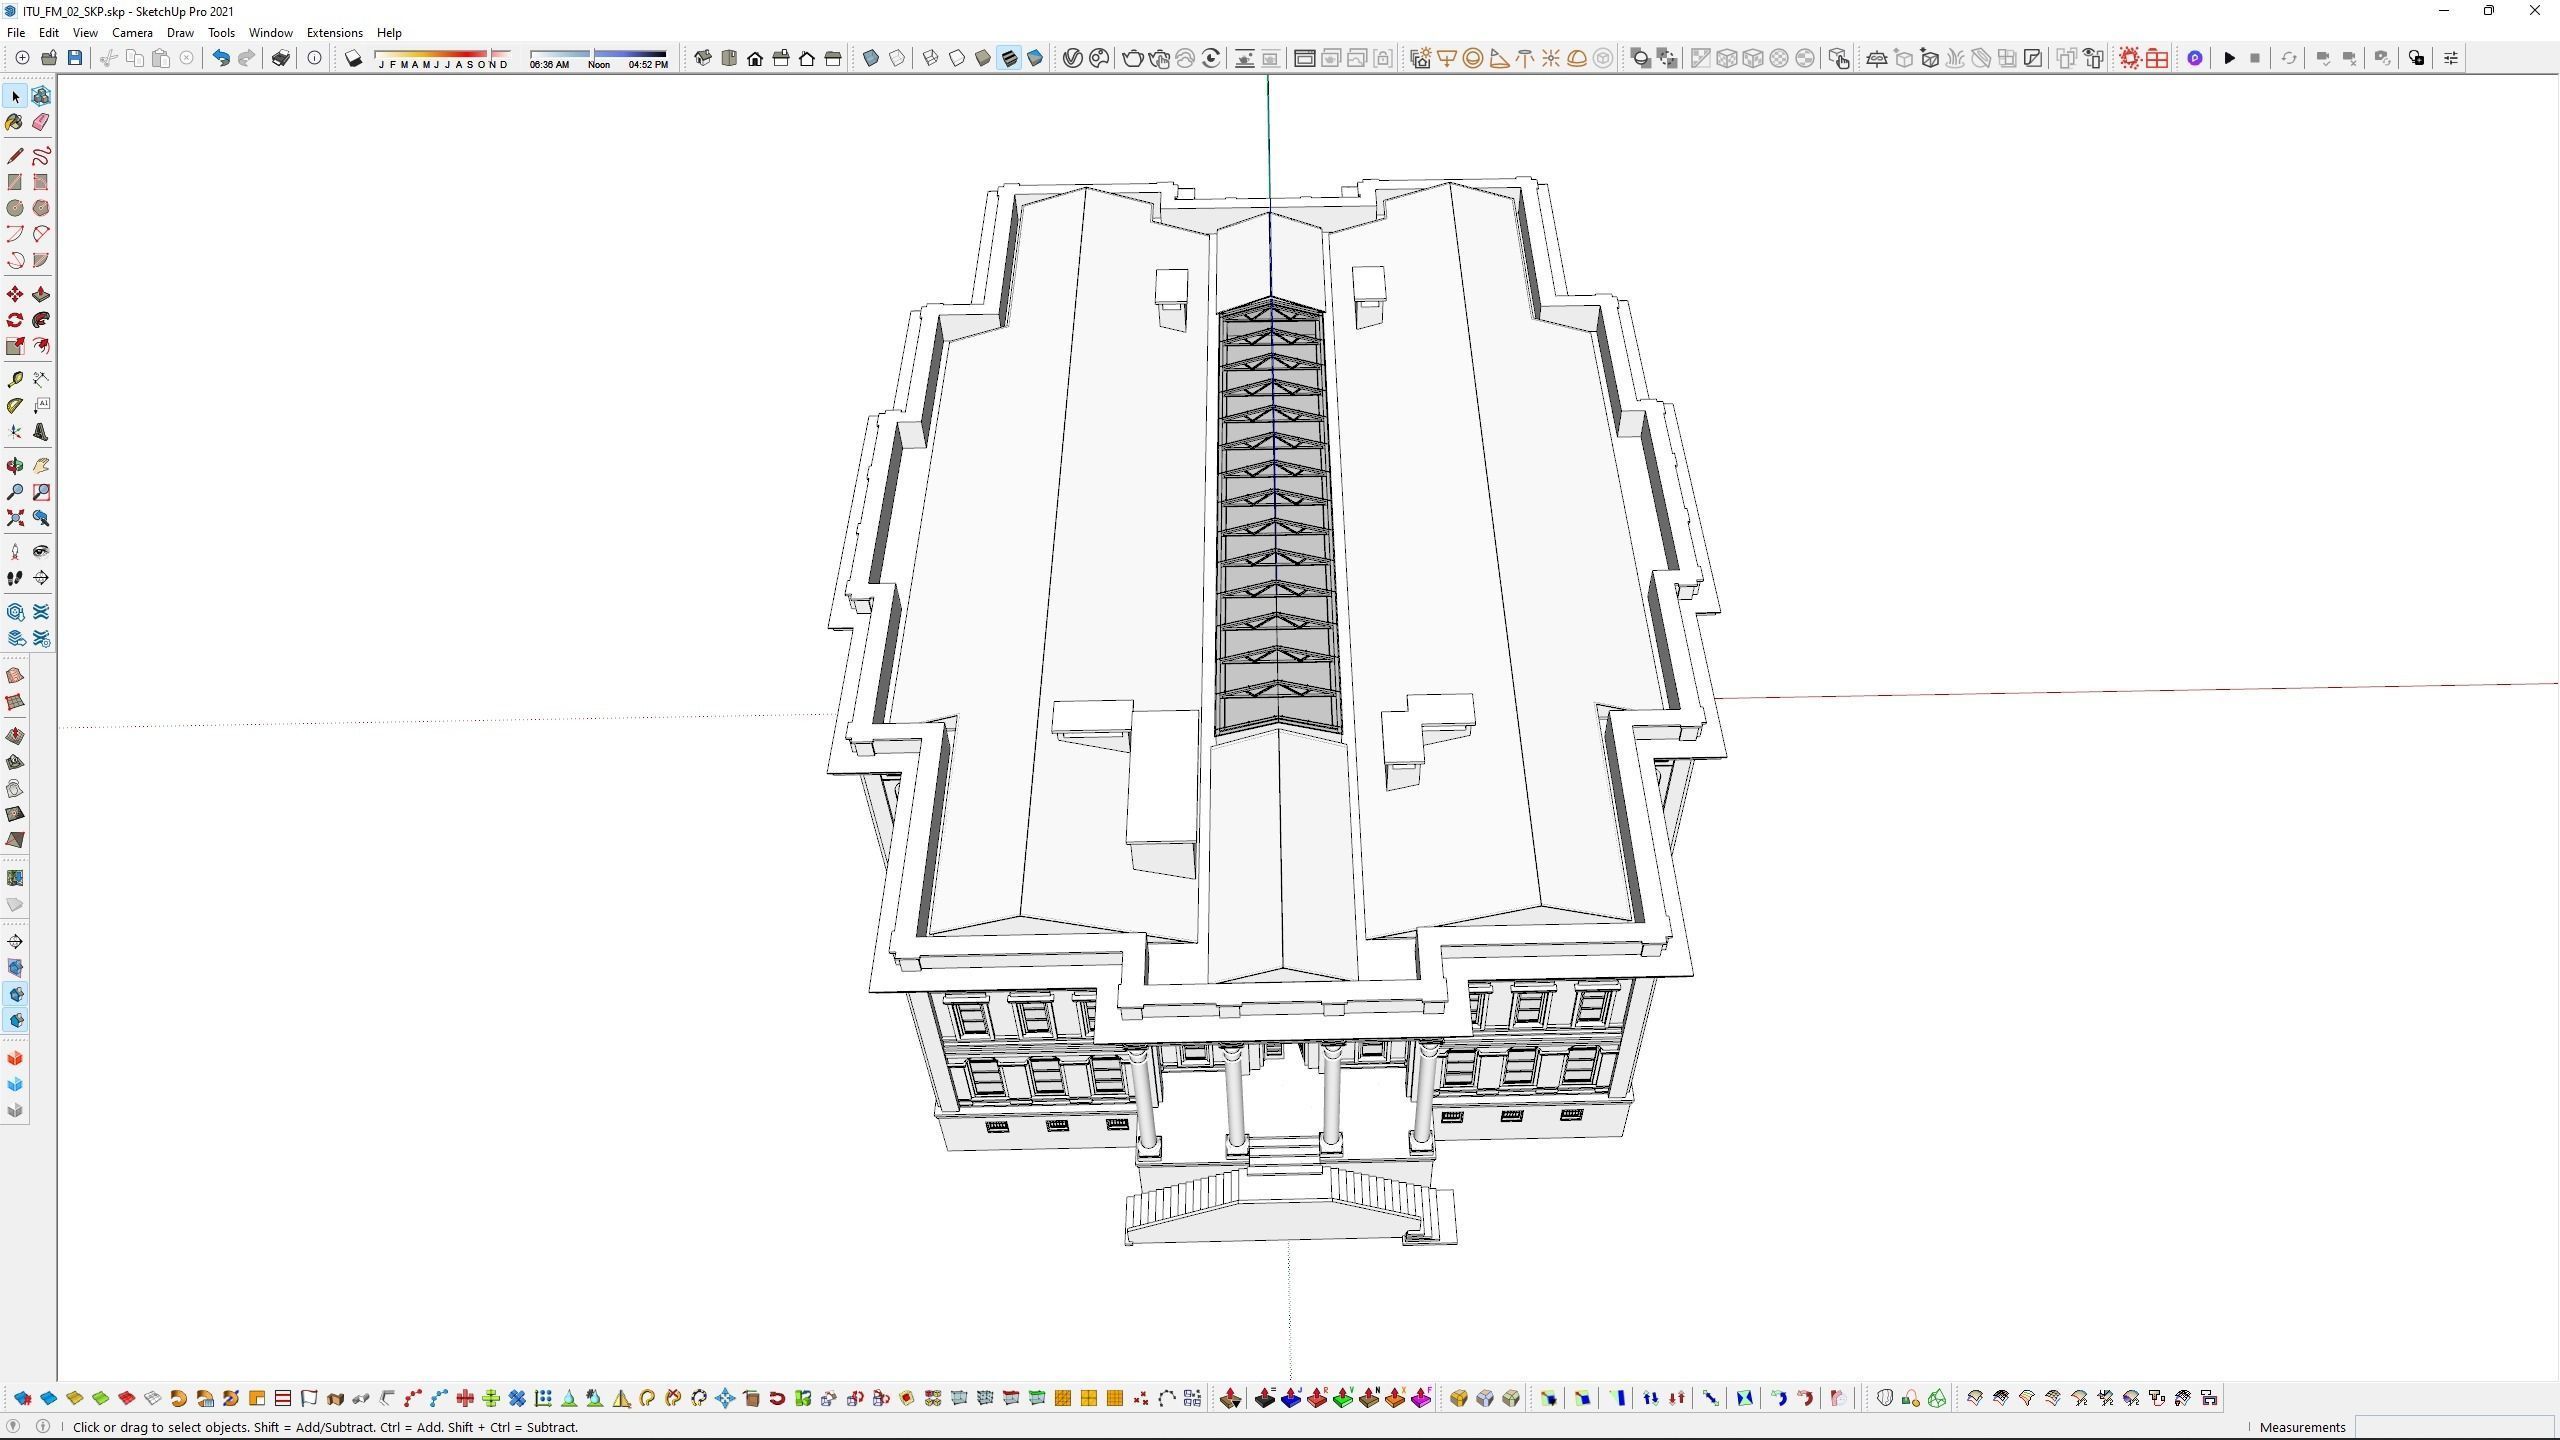The width and height of the screenshot is (2560, 1440).
Task: Open the Extensions menu
Action: point(334,33)
